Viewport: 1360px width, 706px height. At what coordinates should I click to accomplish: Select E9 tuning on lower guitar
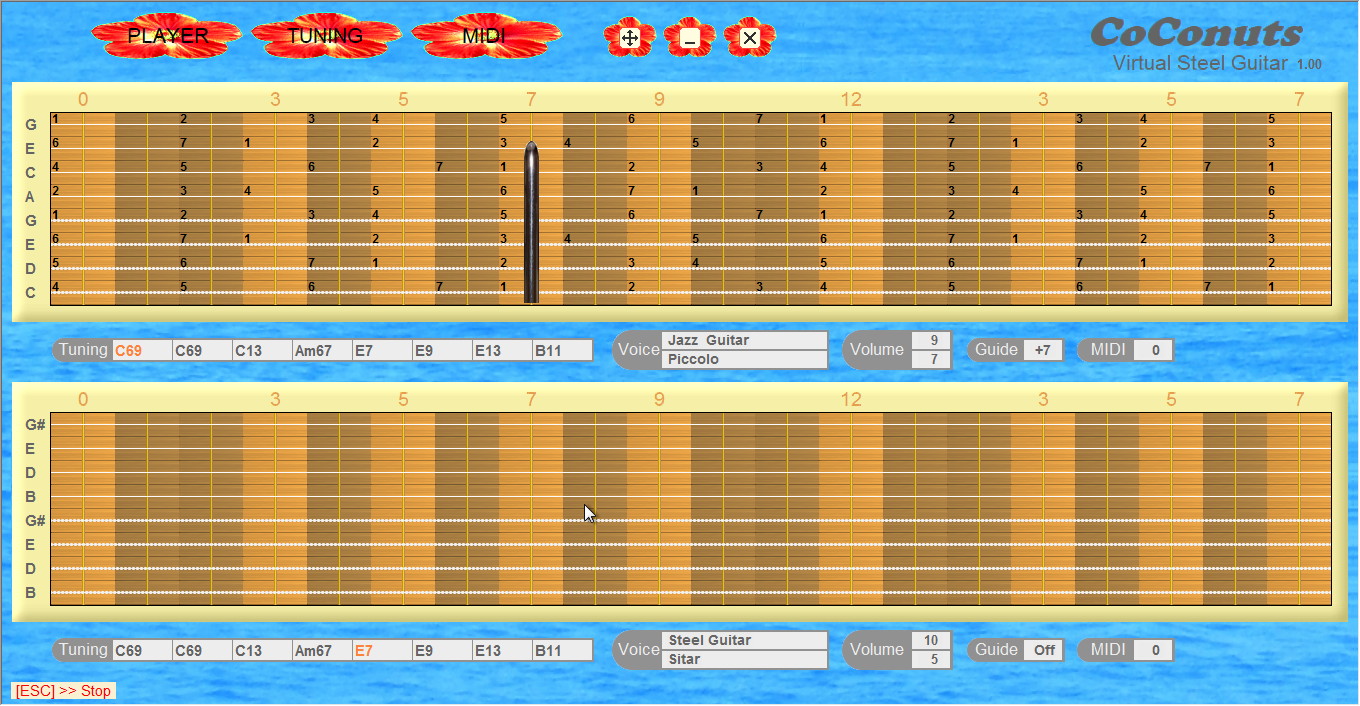(442, 650)
